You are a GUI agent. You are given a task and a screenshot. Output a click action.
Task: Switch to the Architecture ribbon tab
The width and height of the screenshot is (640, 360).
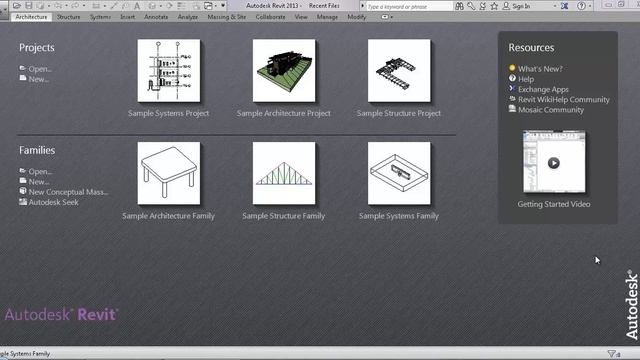pyautogui.click(x=31, y=17)
